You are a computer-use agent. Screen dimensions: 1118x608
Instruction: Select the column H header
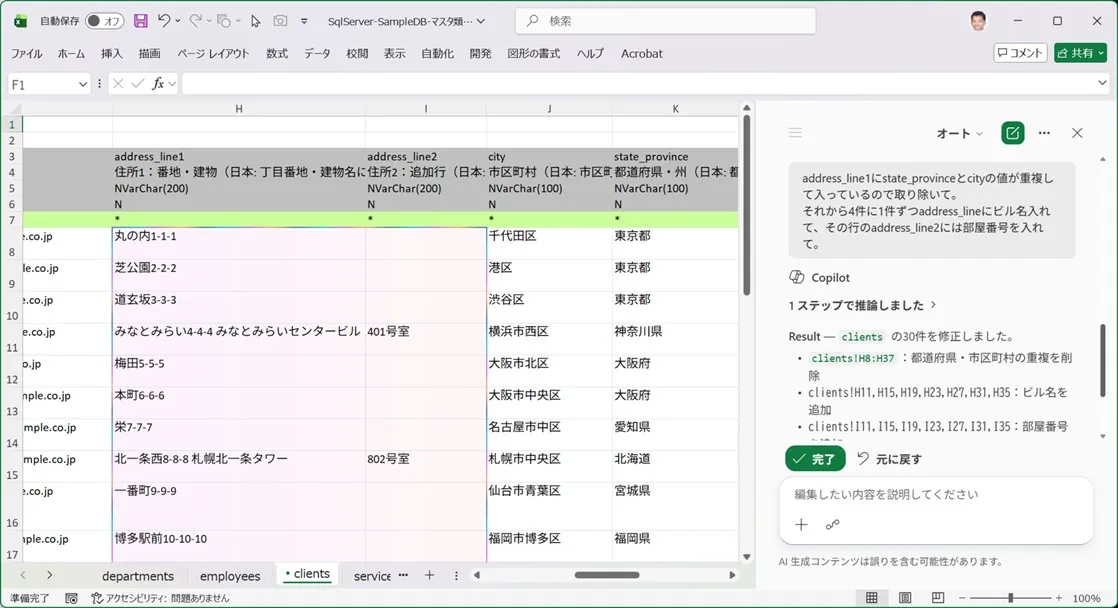pyautogui.click(x=239, y=109)
